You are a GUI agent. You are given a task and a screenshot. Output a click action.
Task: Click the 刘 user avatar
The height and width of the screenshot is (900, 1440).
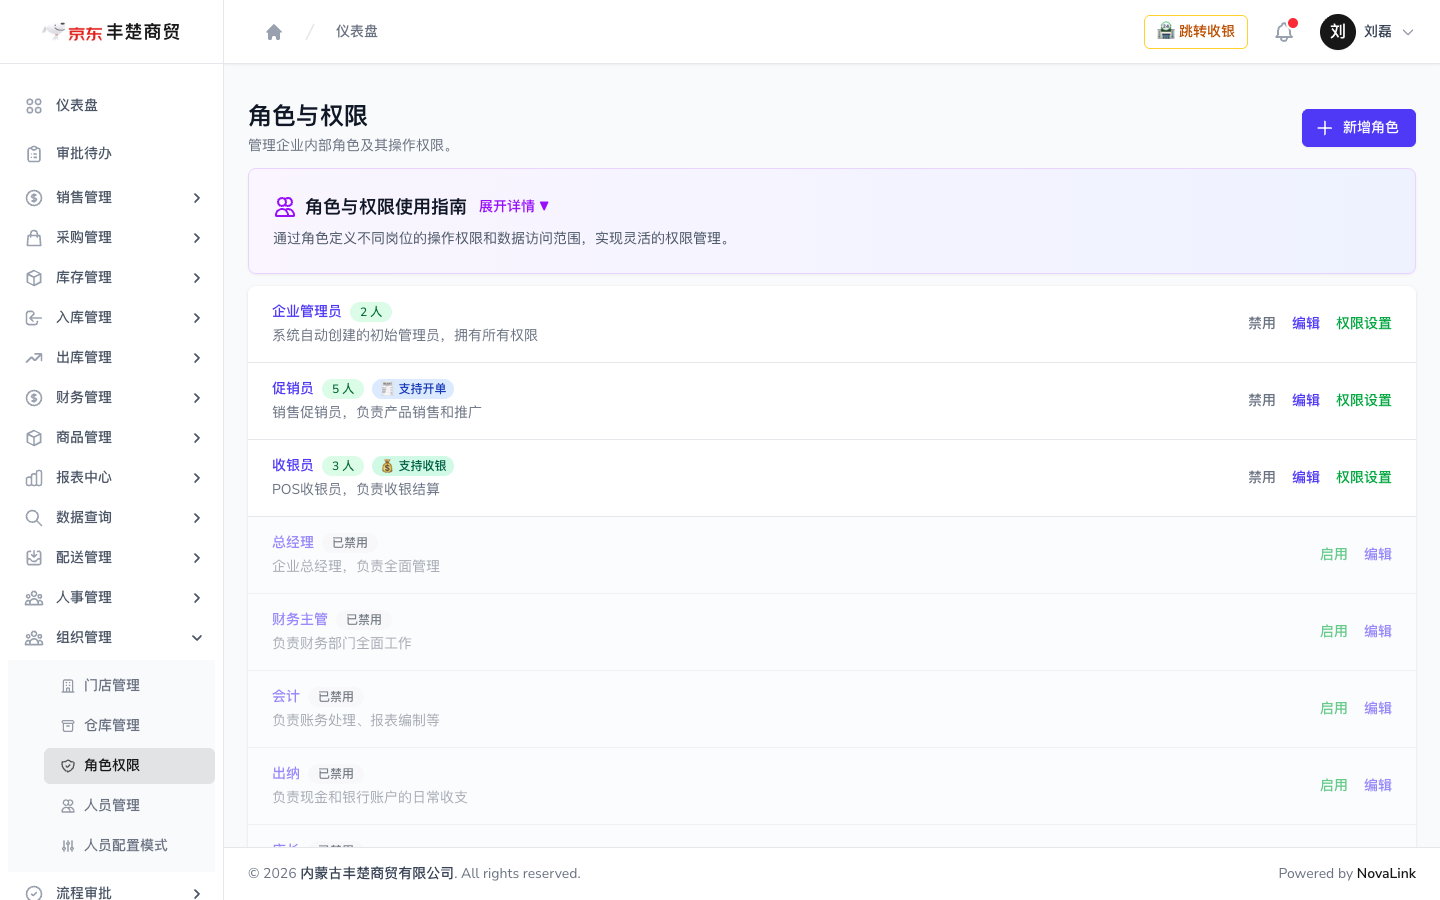pyautogui.click(x=1338, y=32)
